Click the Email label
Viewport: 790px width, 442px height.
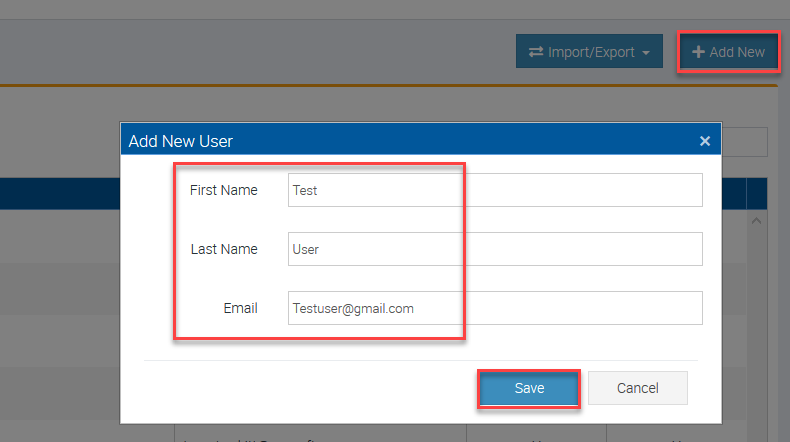240,308
